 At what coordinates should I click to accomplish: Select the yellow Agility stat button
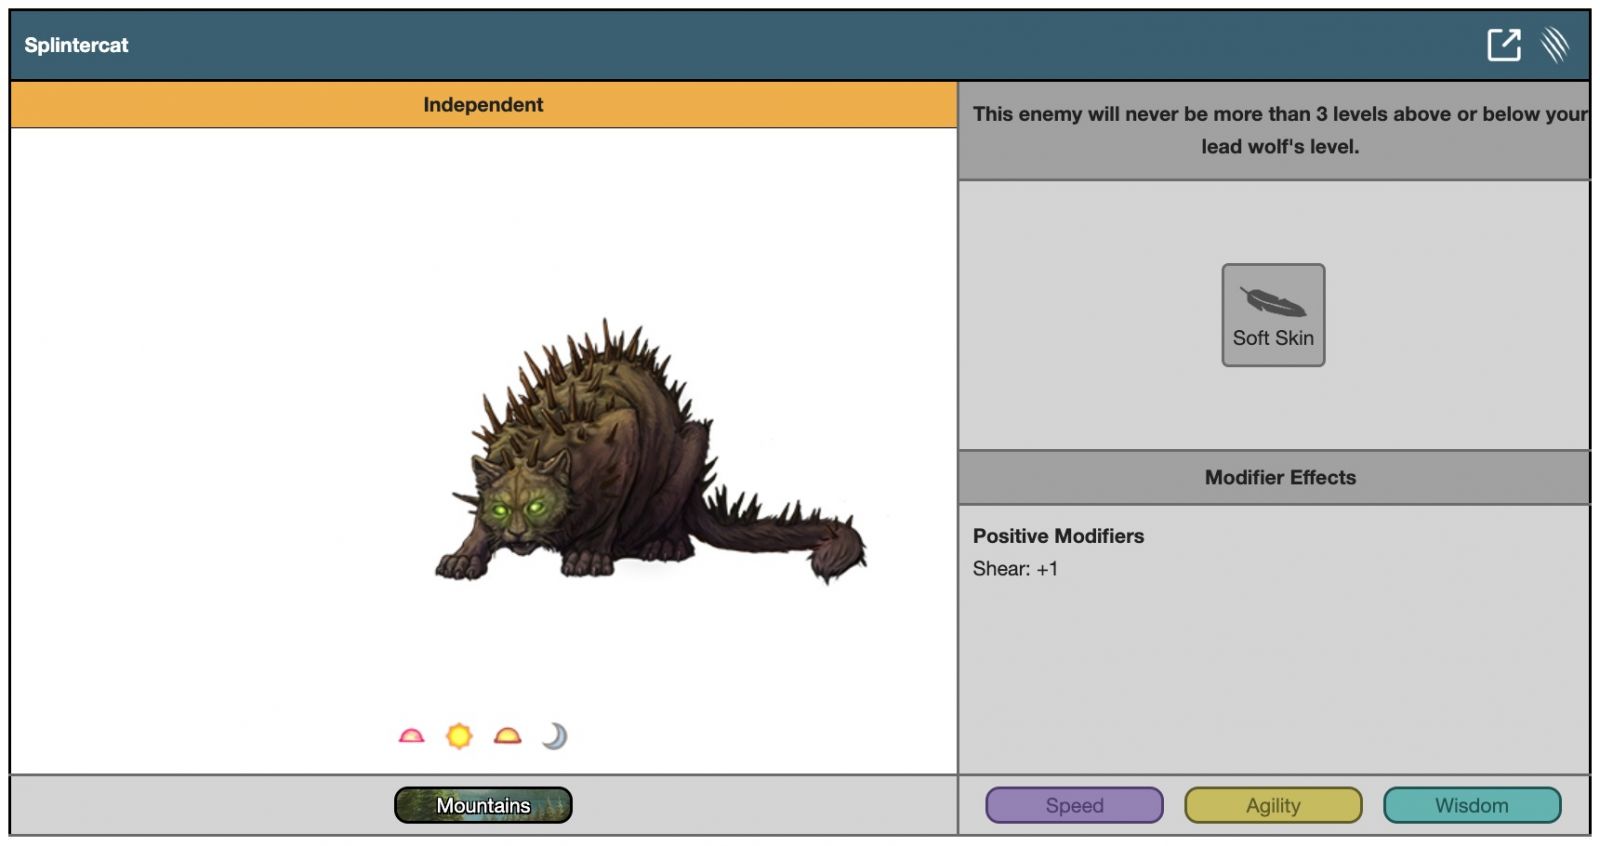pos(1273,805)
